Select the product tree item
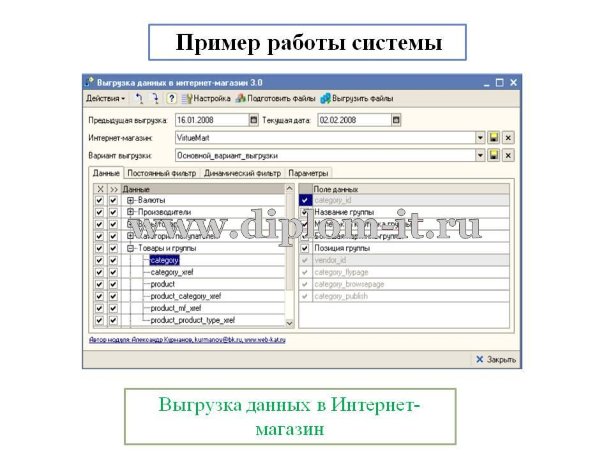 pyautogui.click(x=163, y=284)
